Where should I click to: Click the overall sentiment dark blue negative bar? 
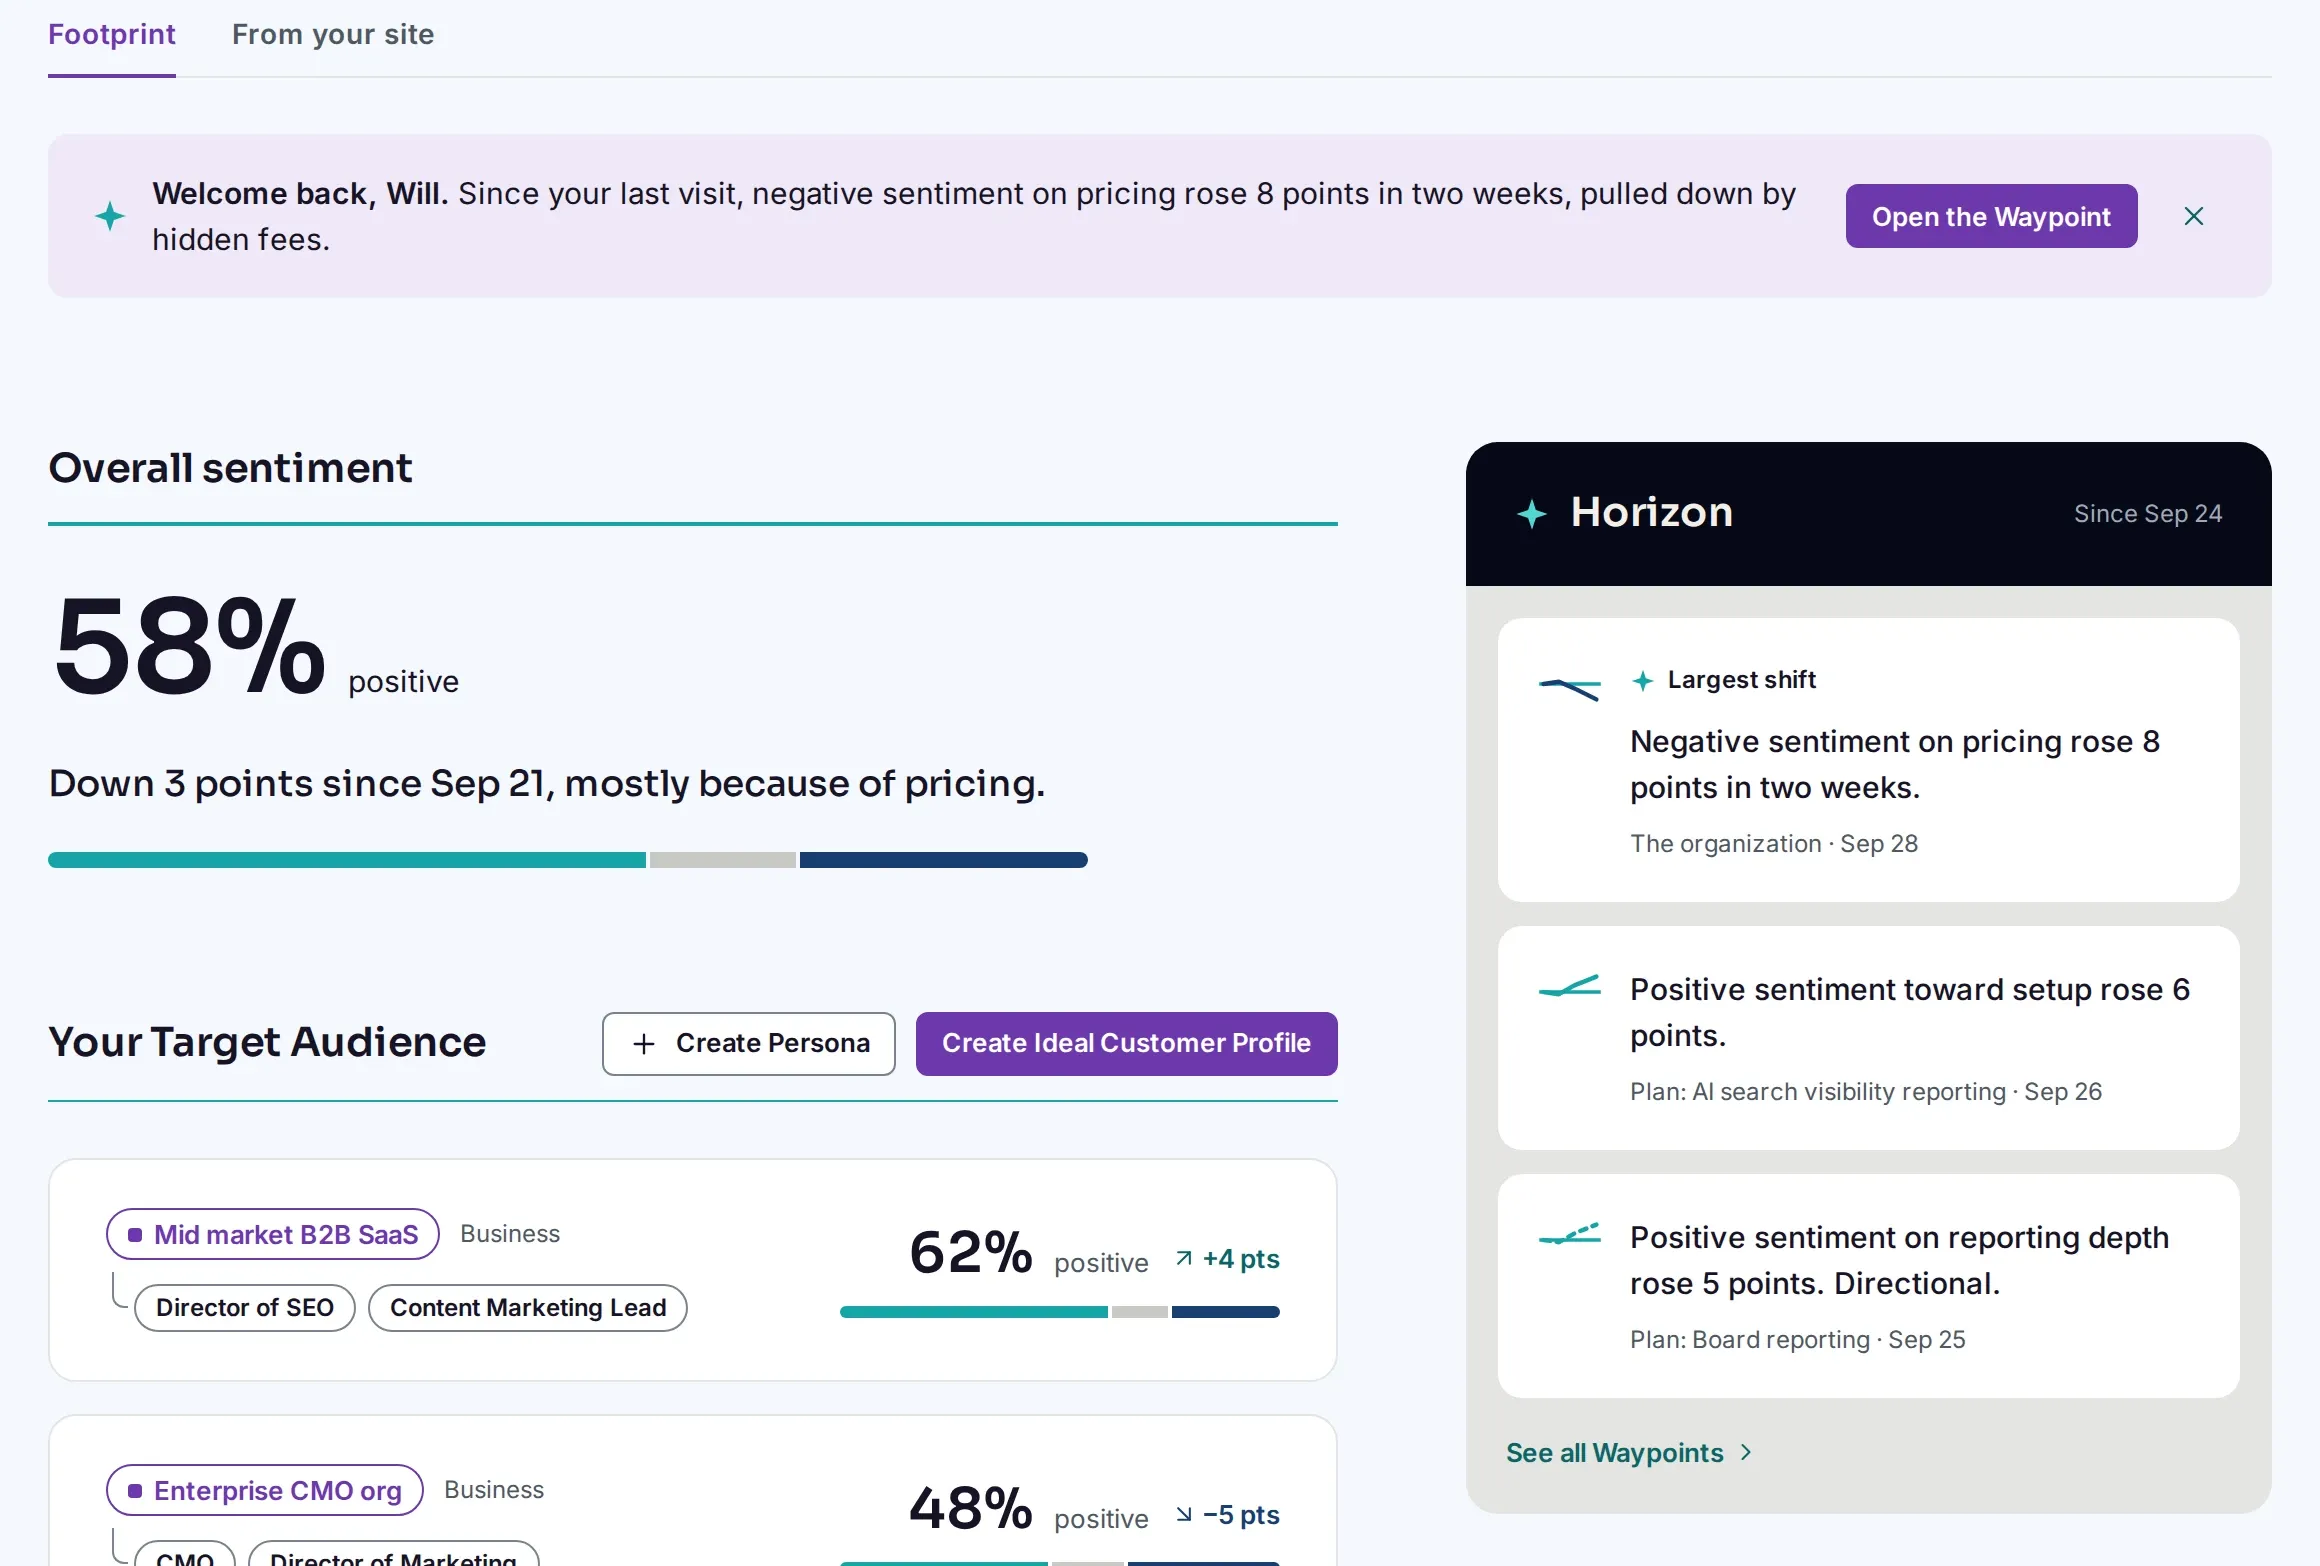[x=944, y=860]
